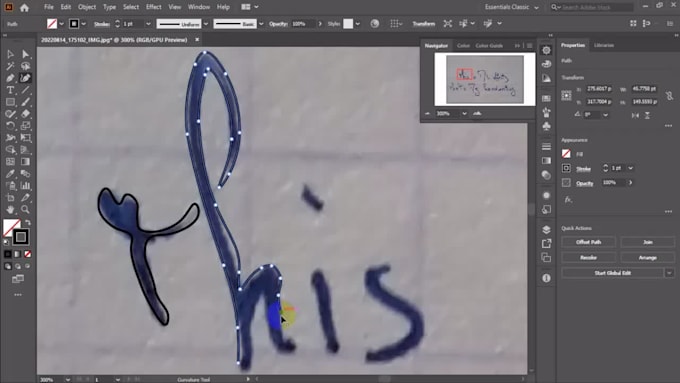Select the Line Segment tool
Image resolution: width=680 pixels, height=383 pixels.
pyautogui.click(x=26, y=90)
